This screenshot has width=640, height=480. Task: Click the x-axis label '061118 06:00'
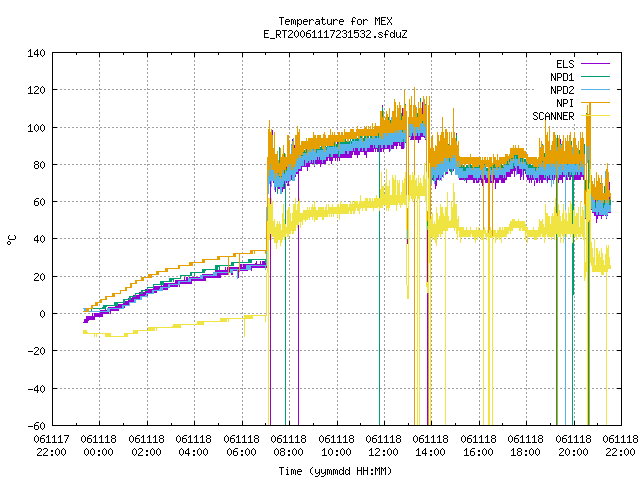coord(241,446)
